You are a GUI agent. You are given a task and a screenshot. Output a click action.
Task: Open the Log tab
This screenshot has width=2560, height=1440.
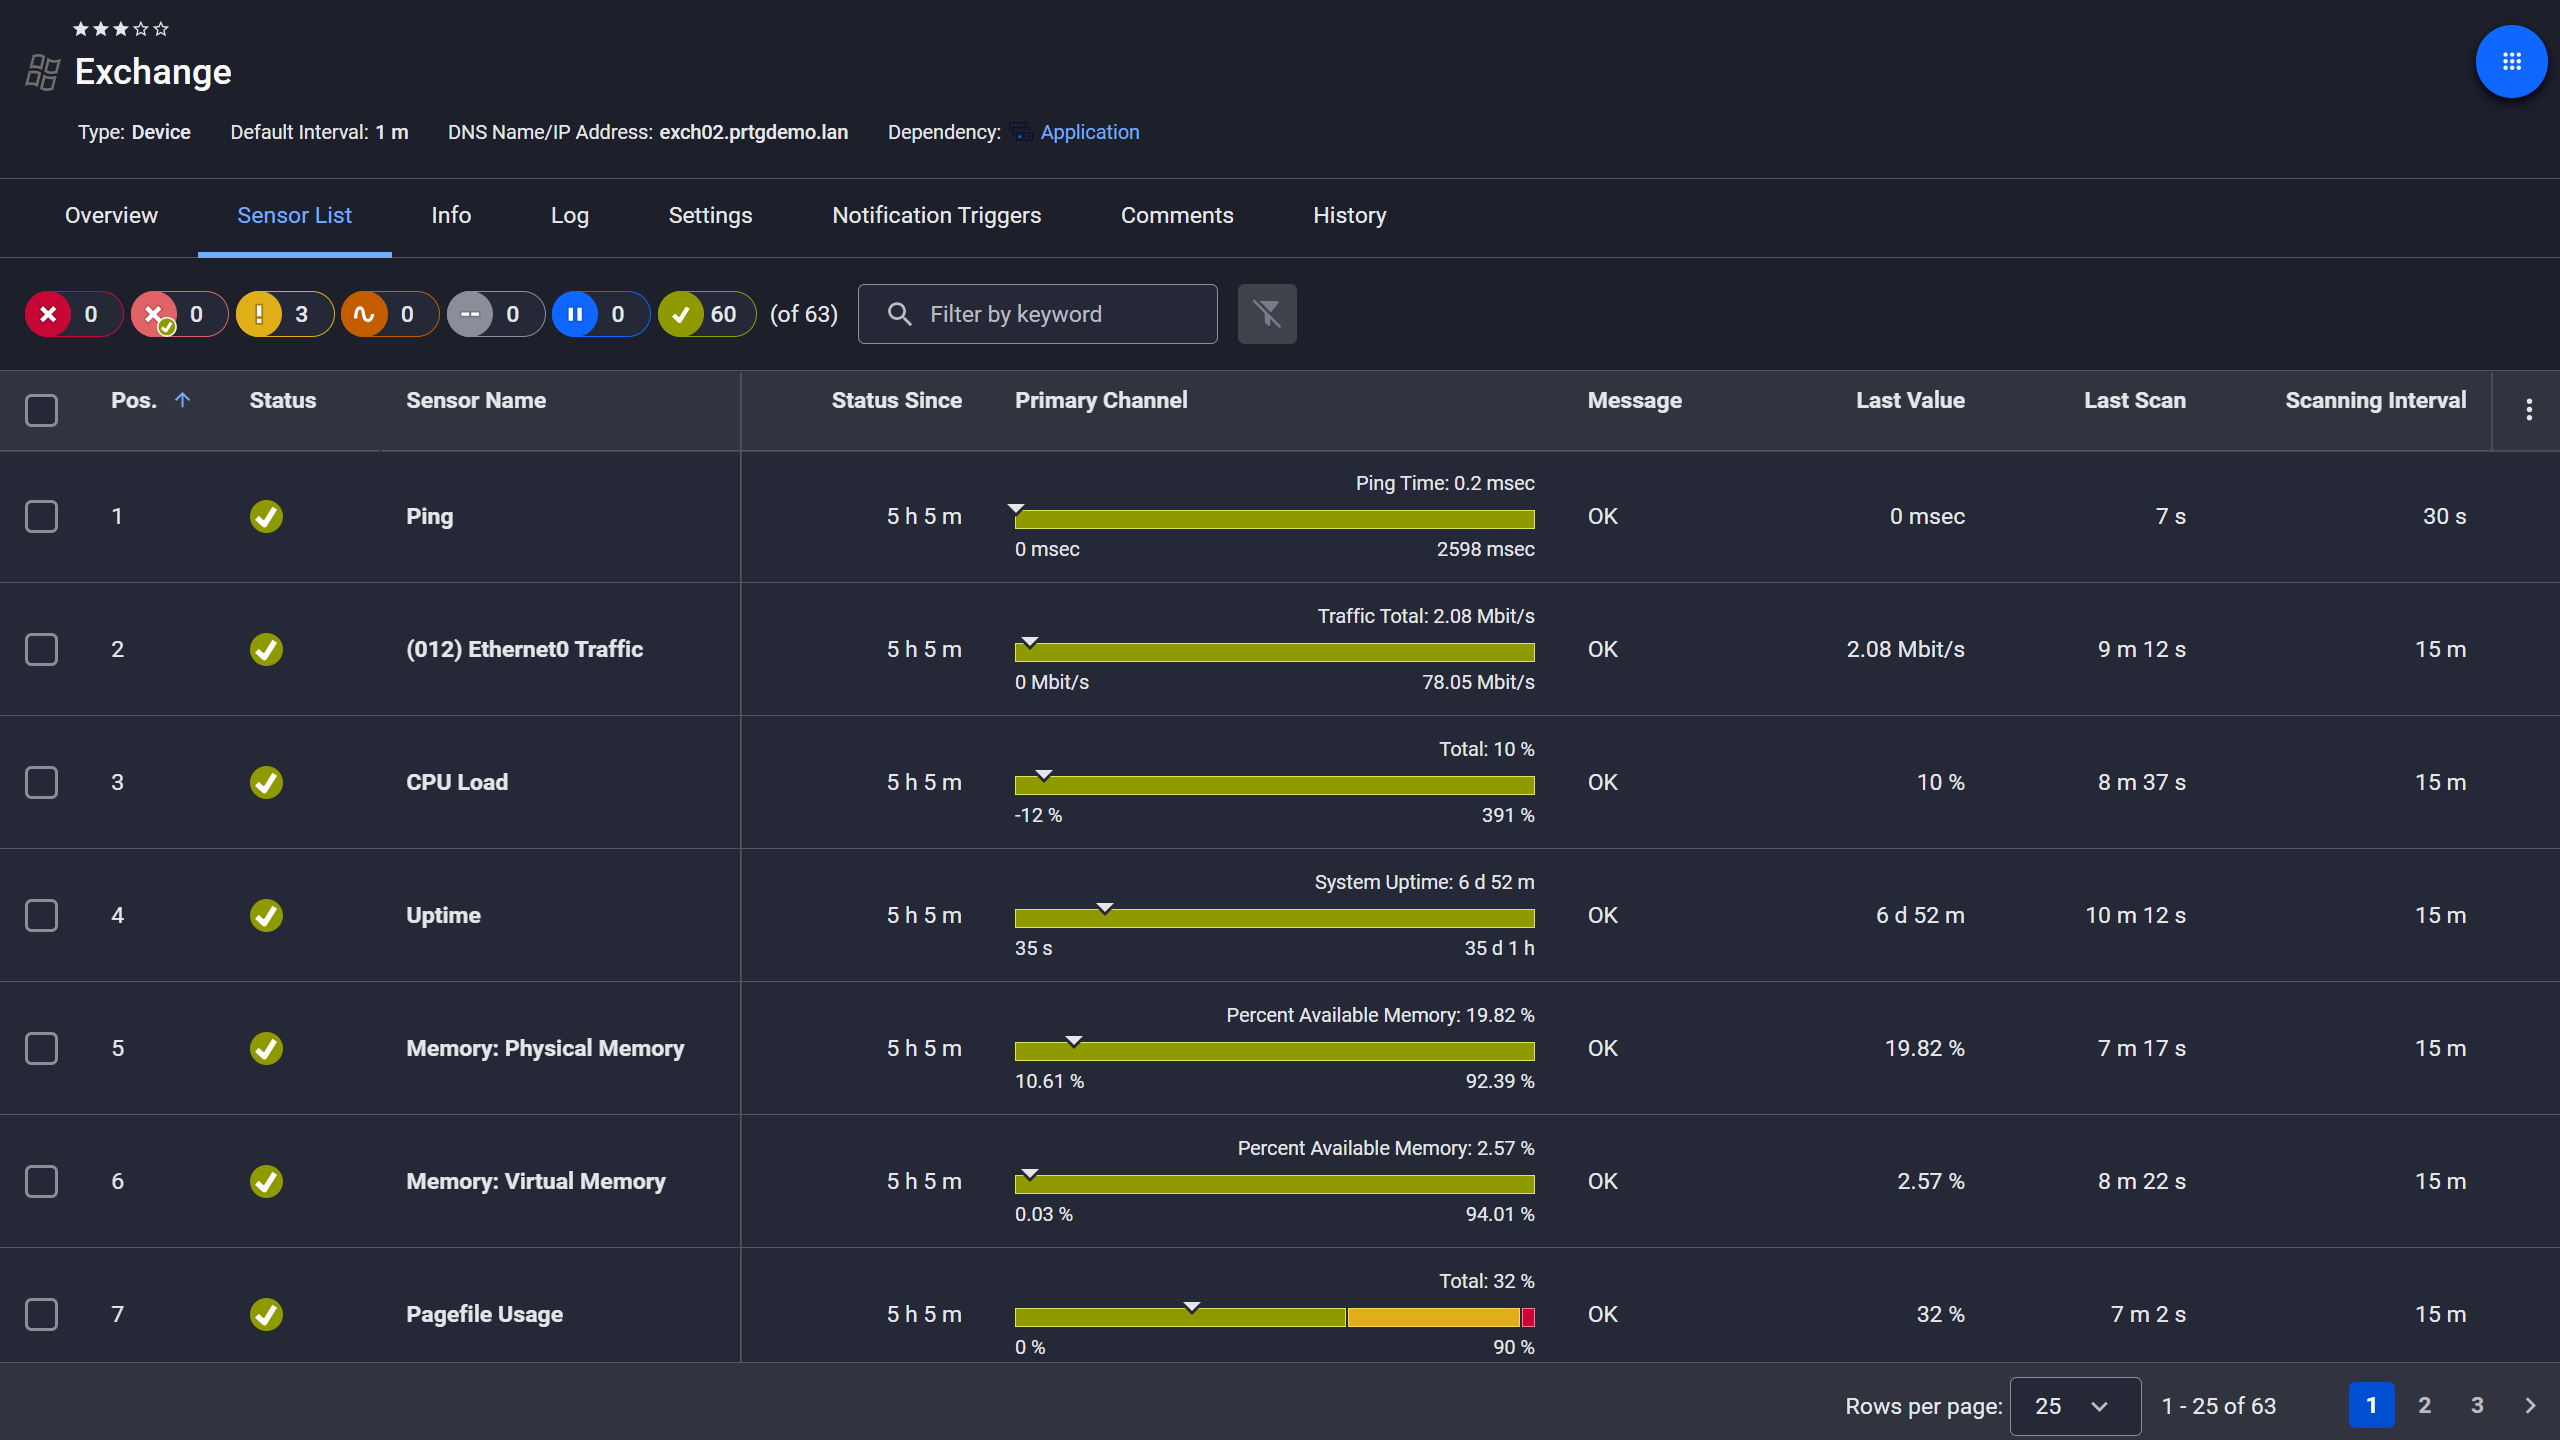point(570,215)
